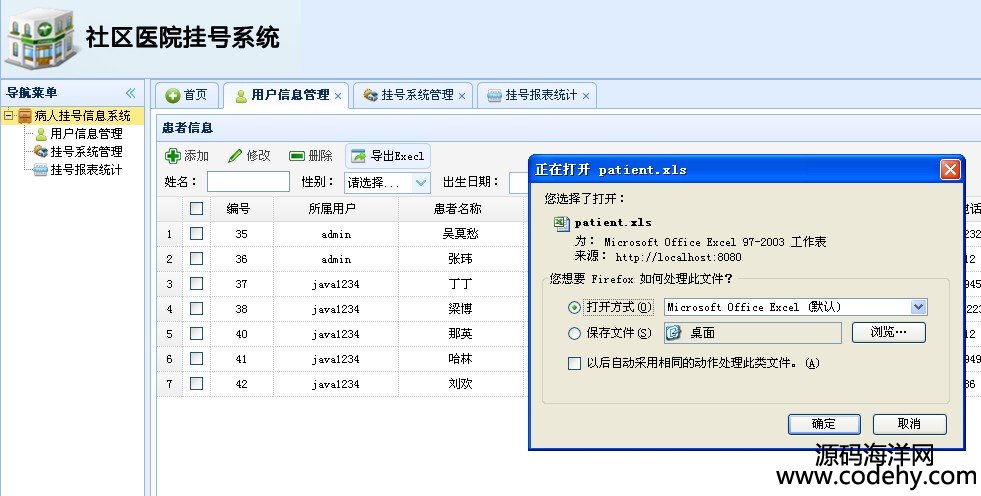
Task: Close the 挂号系统管理 tab
Action: (x=462, y=96)
